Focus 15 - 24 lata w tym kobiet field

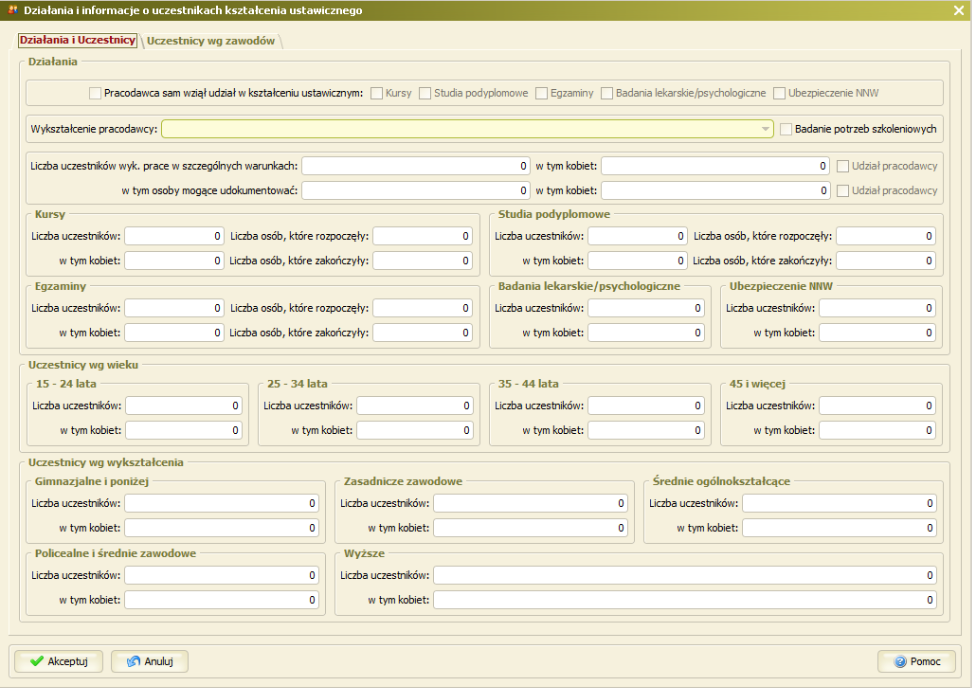coord(183,431)
